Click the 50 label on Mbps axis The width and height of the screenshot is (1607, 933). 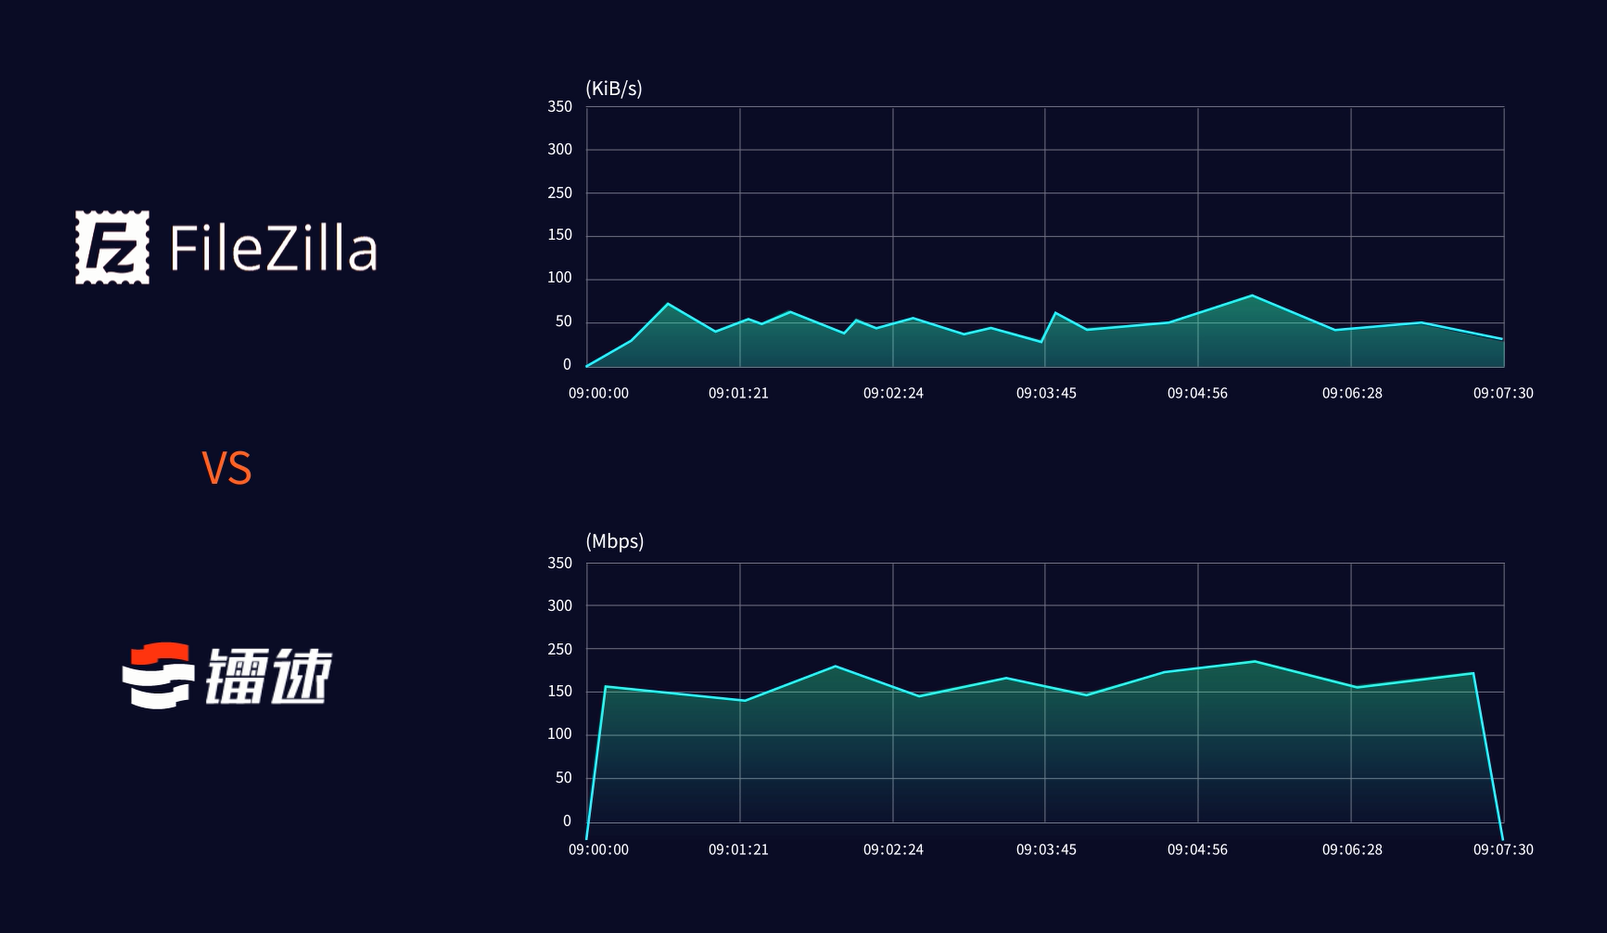tap(564, 777)
